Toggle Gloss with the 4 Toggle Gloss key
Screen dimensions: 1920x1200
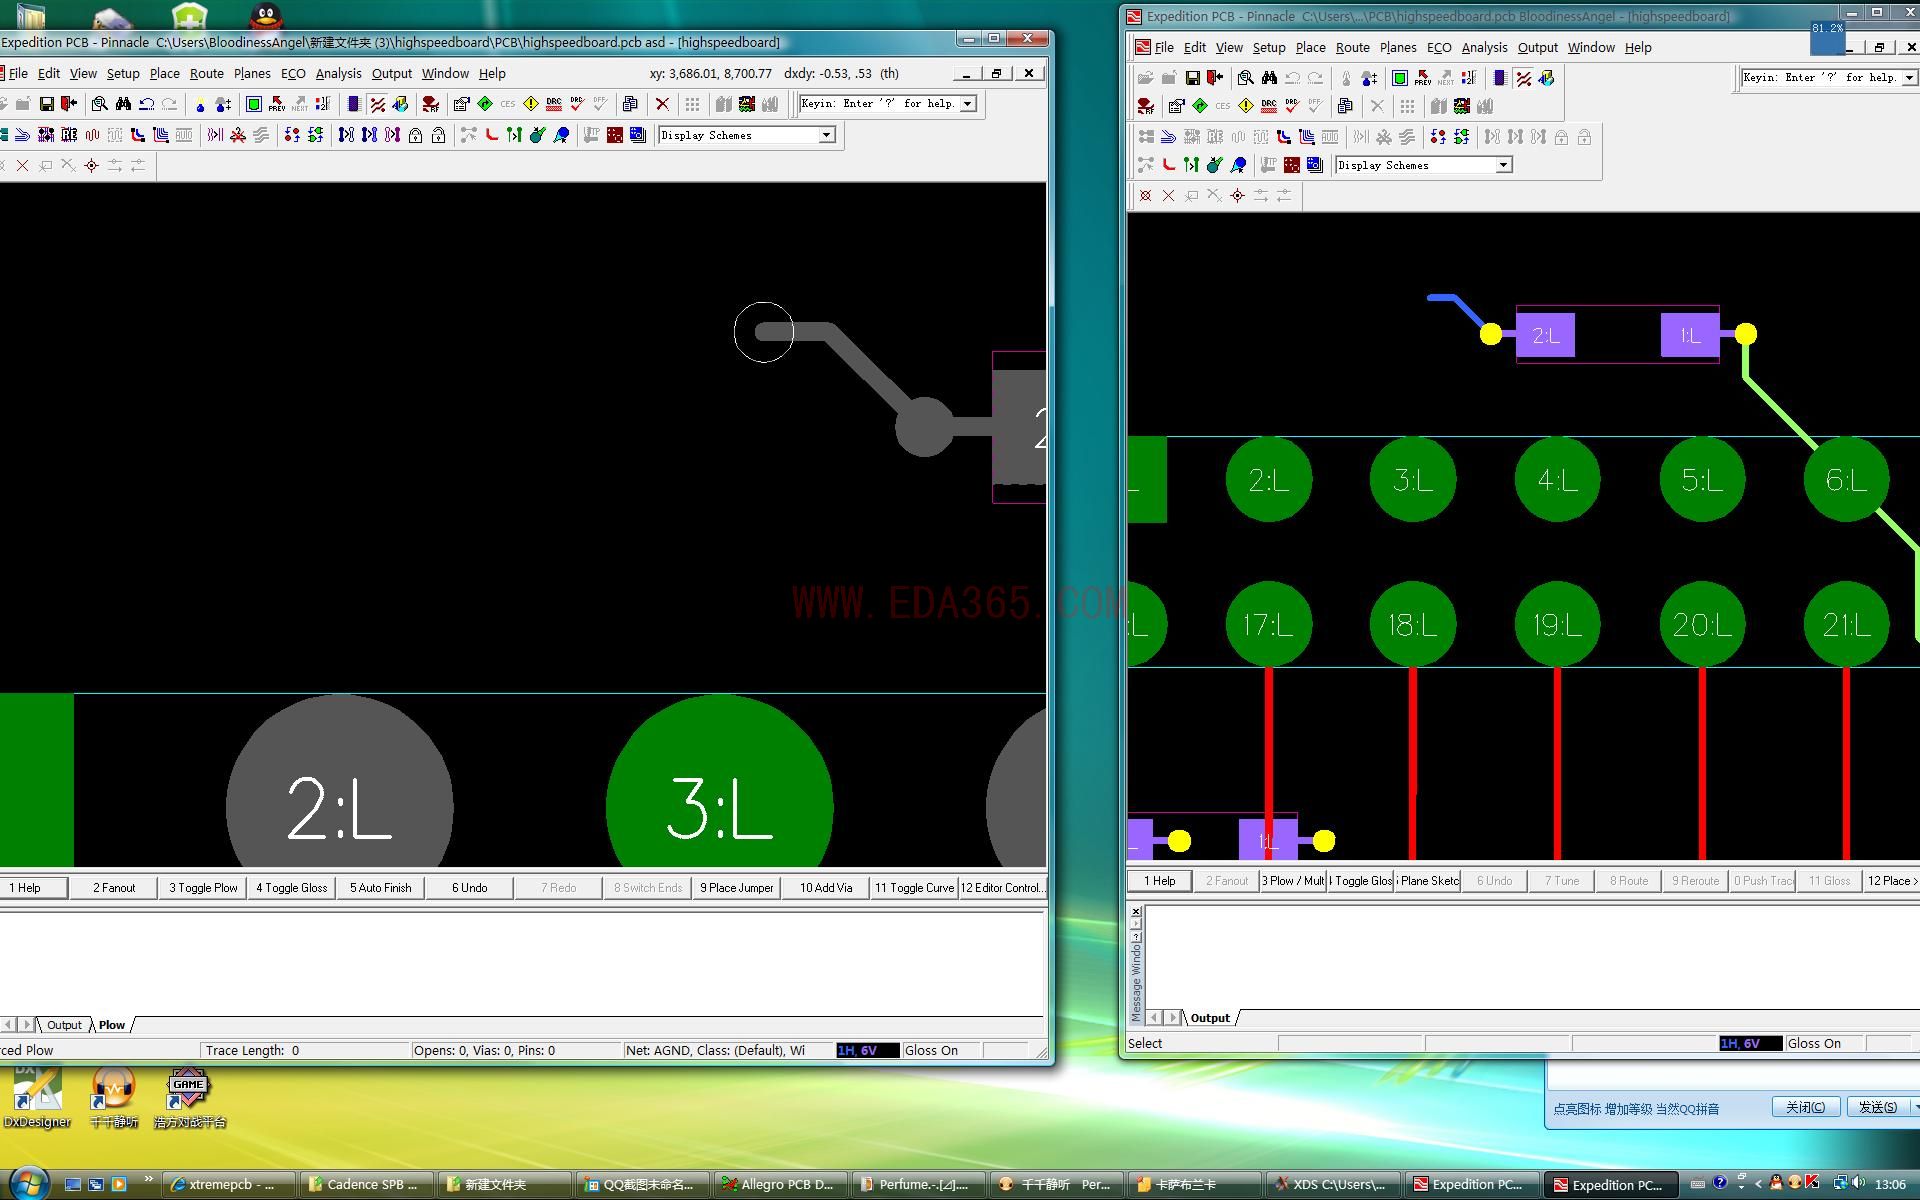click(291, 888)
